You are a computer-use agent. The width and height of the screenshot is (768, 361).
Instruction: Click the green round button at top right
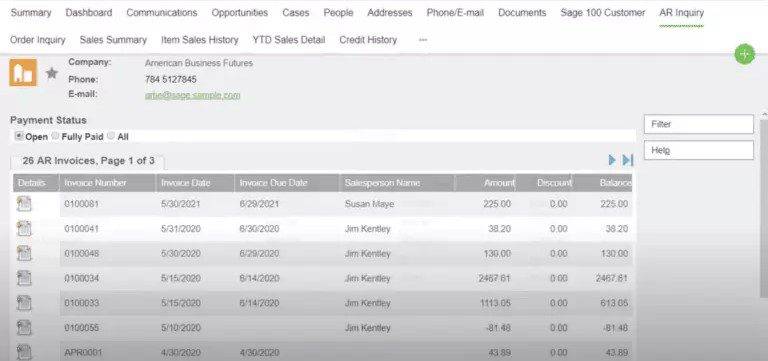click(x=744, y=55)
